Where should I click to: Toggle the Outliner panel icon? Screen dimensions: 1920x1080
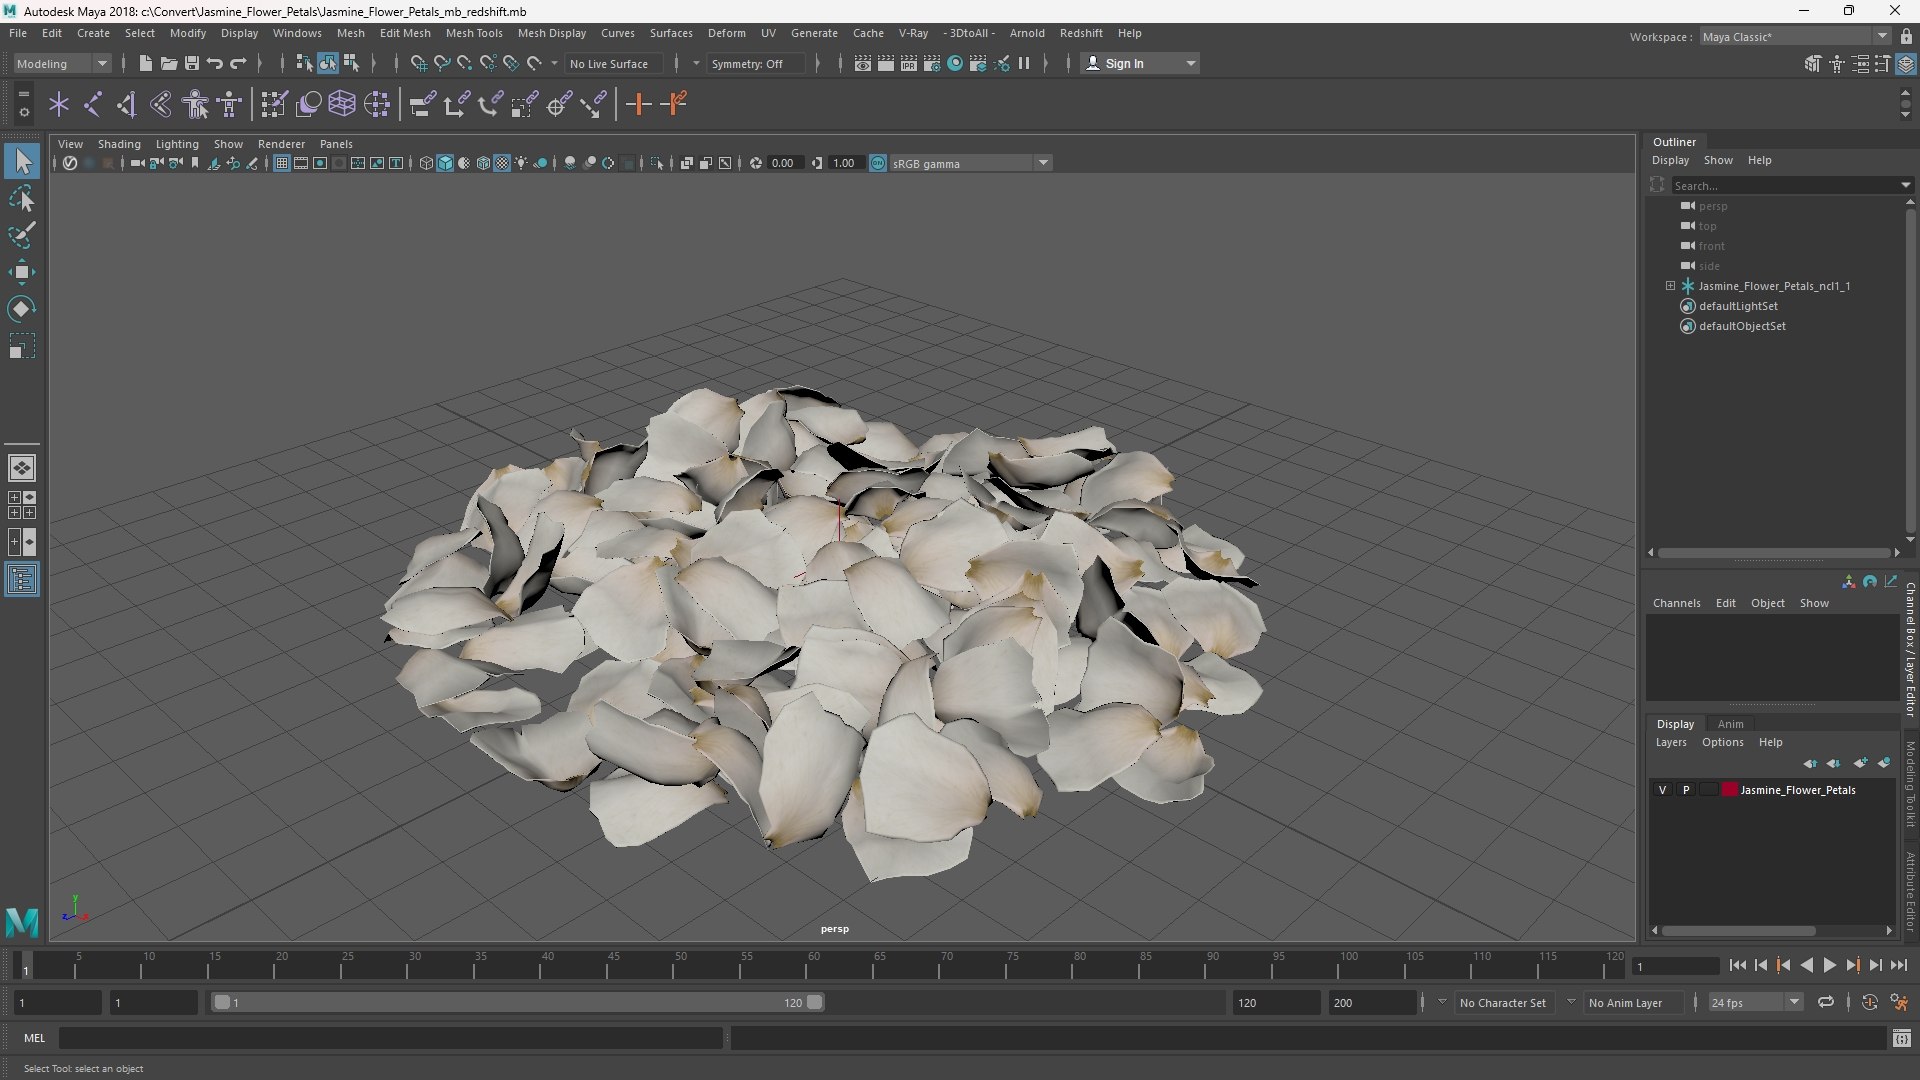pyautogui.click(x=22, y=580)
